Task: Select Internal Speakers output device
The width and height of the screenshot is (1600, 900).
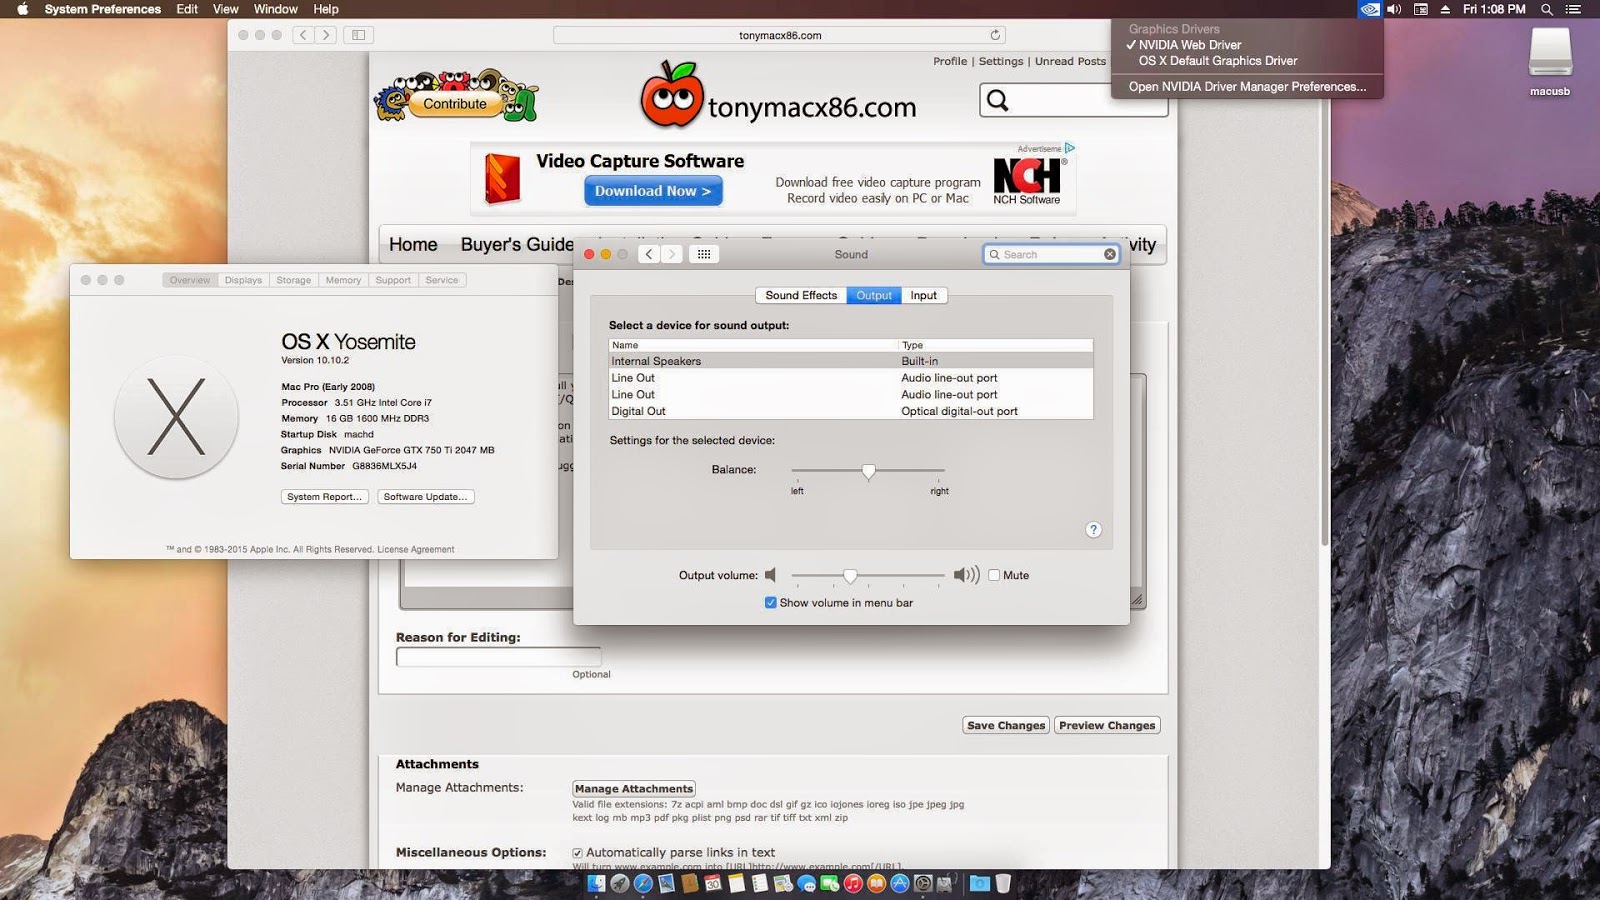Action: tap(851, 361)
